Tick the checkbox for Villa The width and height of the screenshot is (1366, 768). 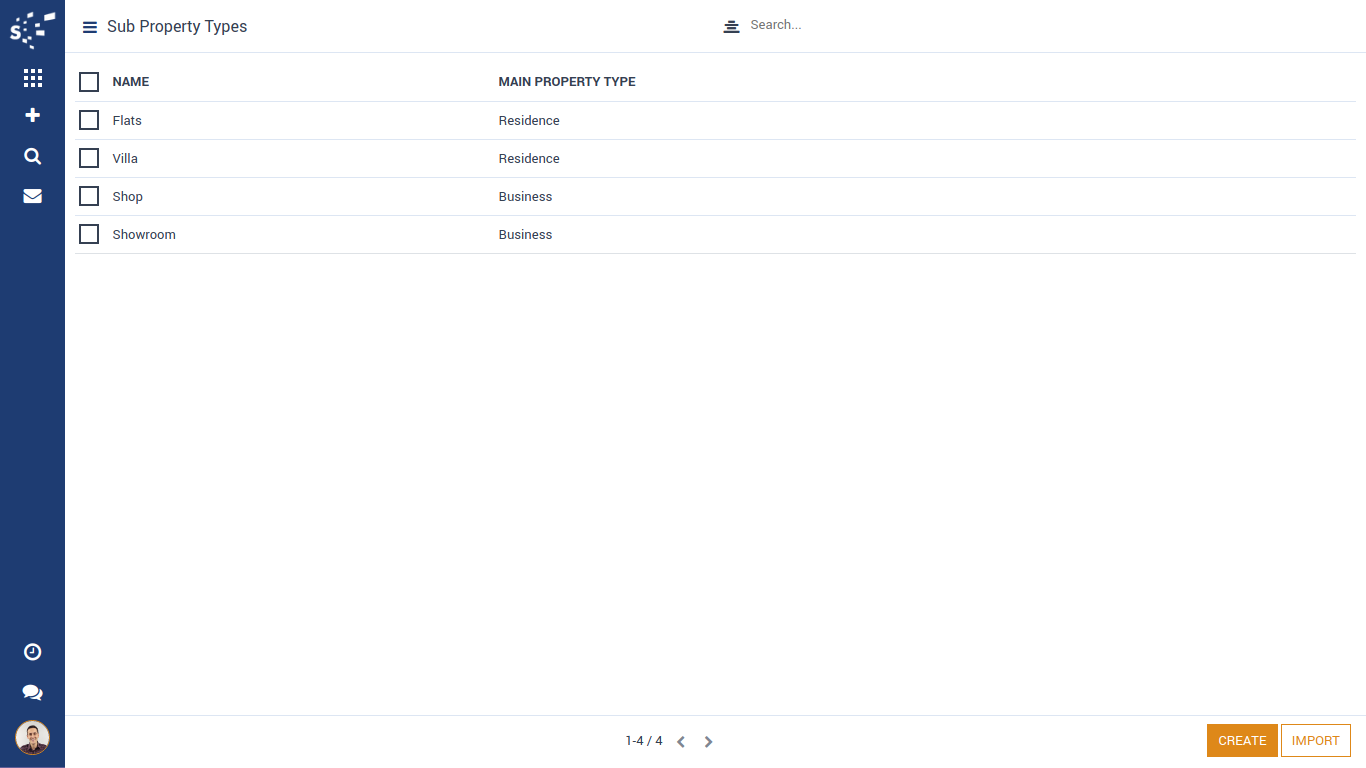tap(89, 158)
